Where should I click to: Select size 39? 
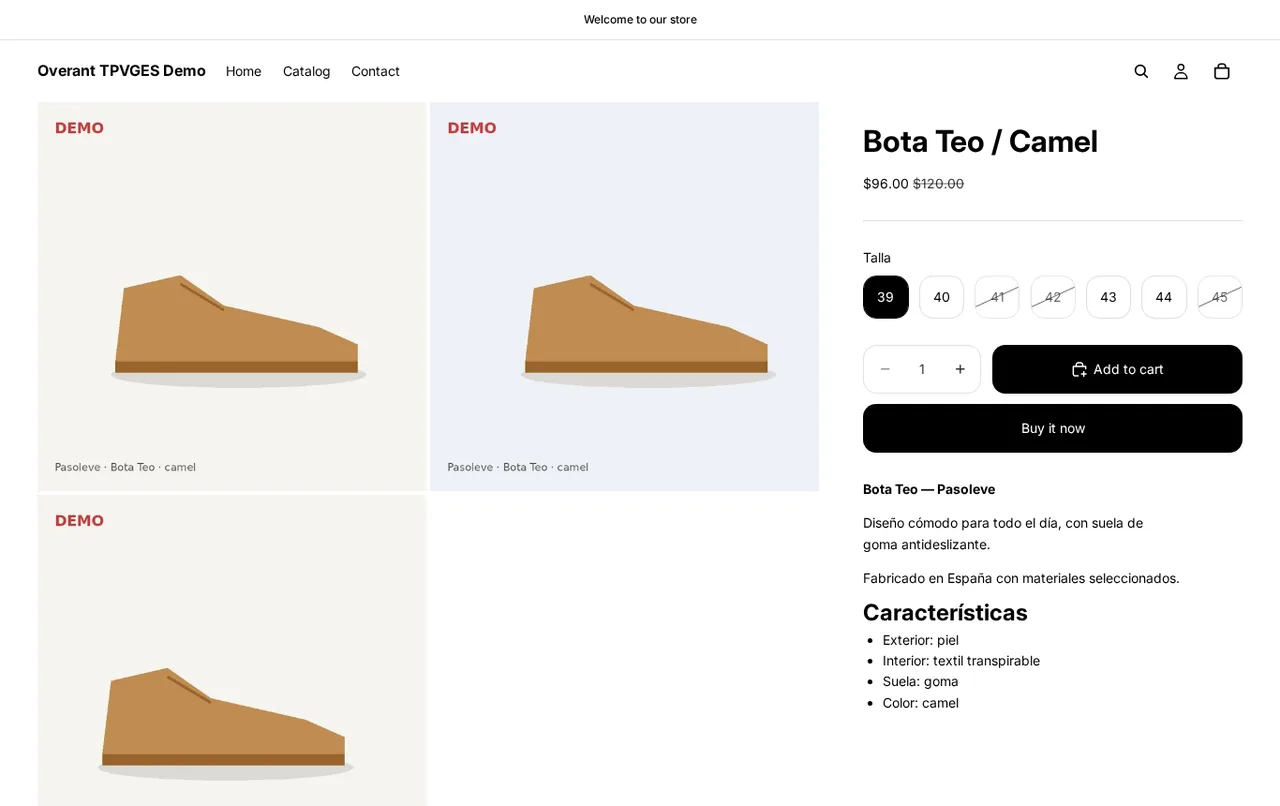pos(886,297)
